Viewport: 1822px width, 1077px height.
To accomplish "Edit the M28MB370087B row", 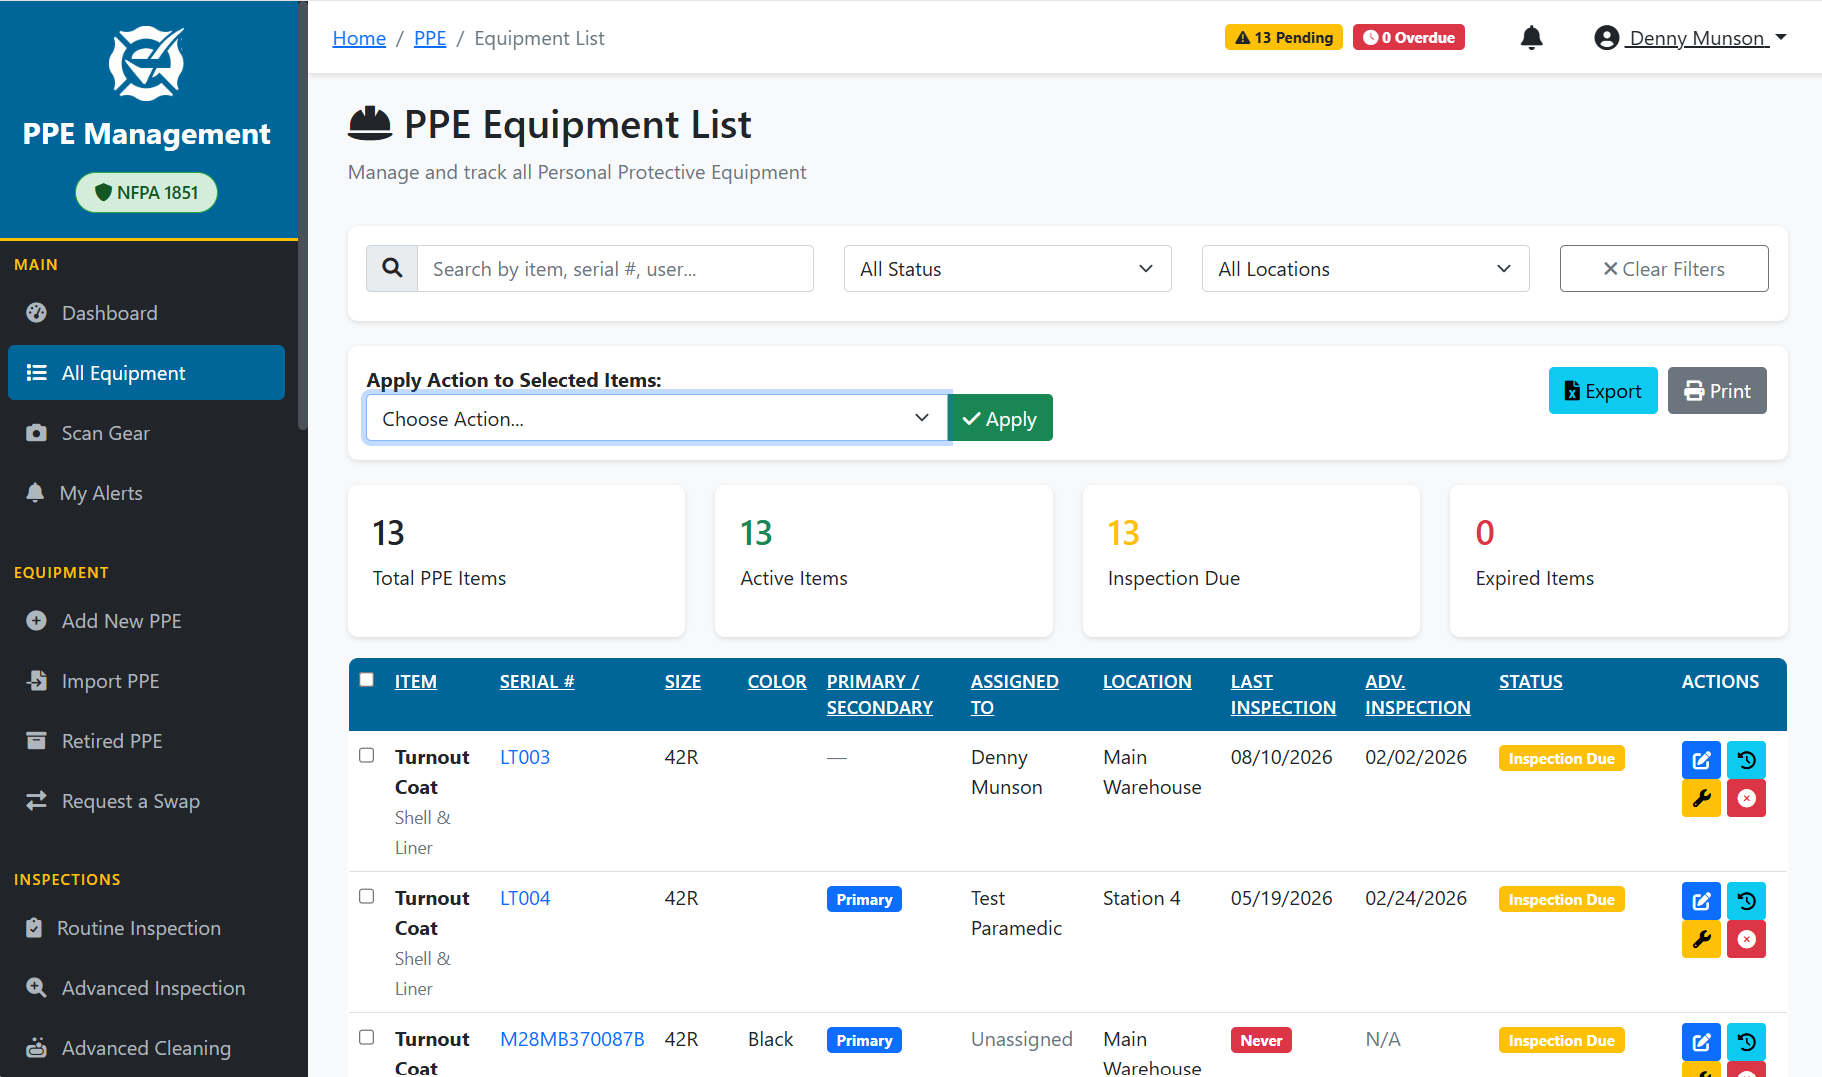I will pyautogui.click(x=1701, y=1042).
